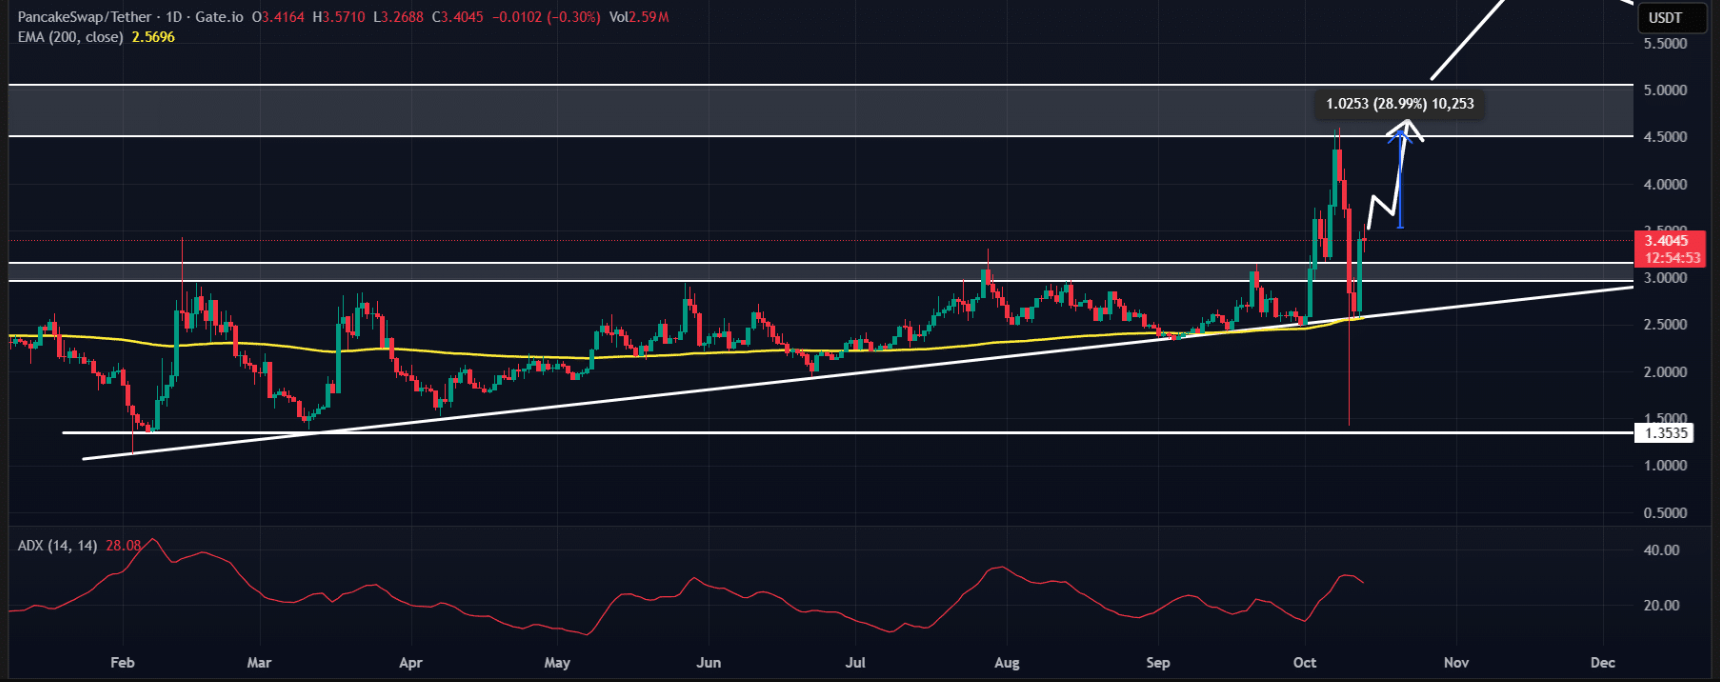Click the 1.3535 horizontal line price label
Screen dimensions: 1720x682
pos(1664,433)
